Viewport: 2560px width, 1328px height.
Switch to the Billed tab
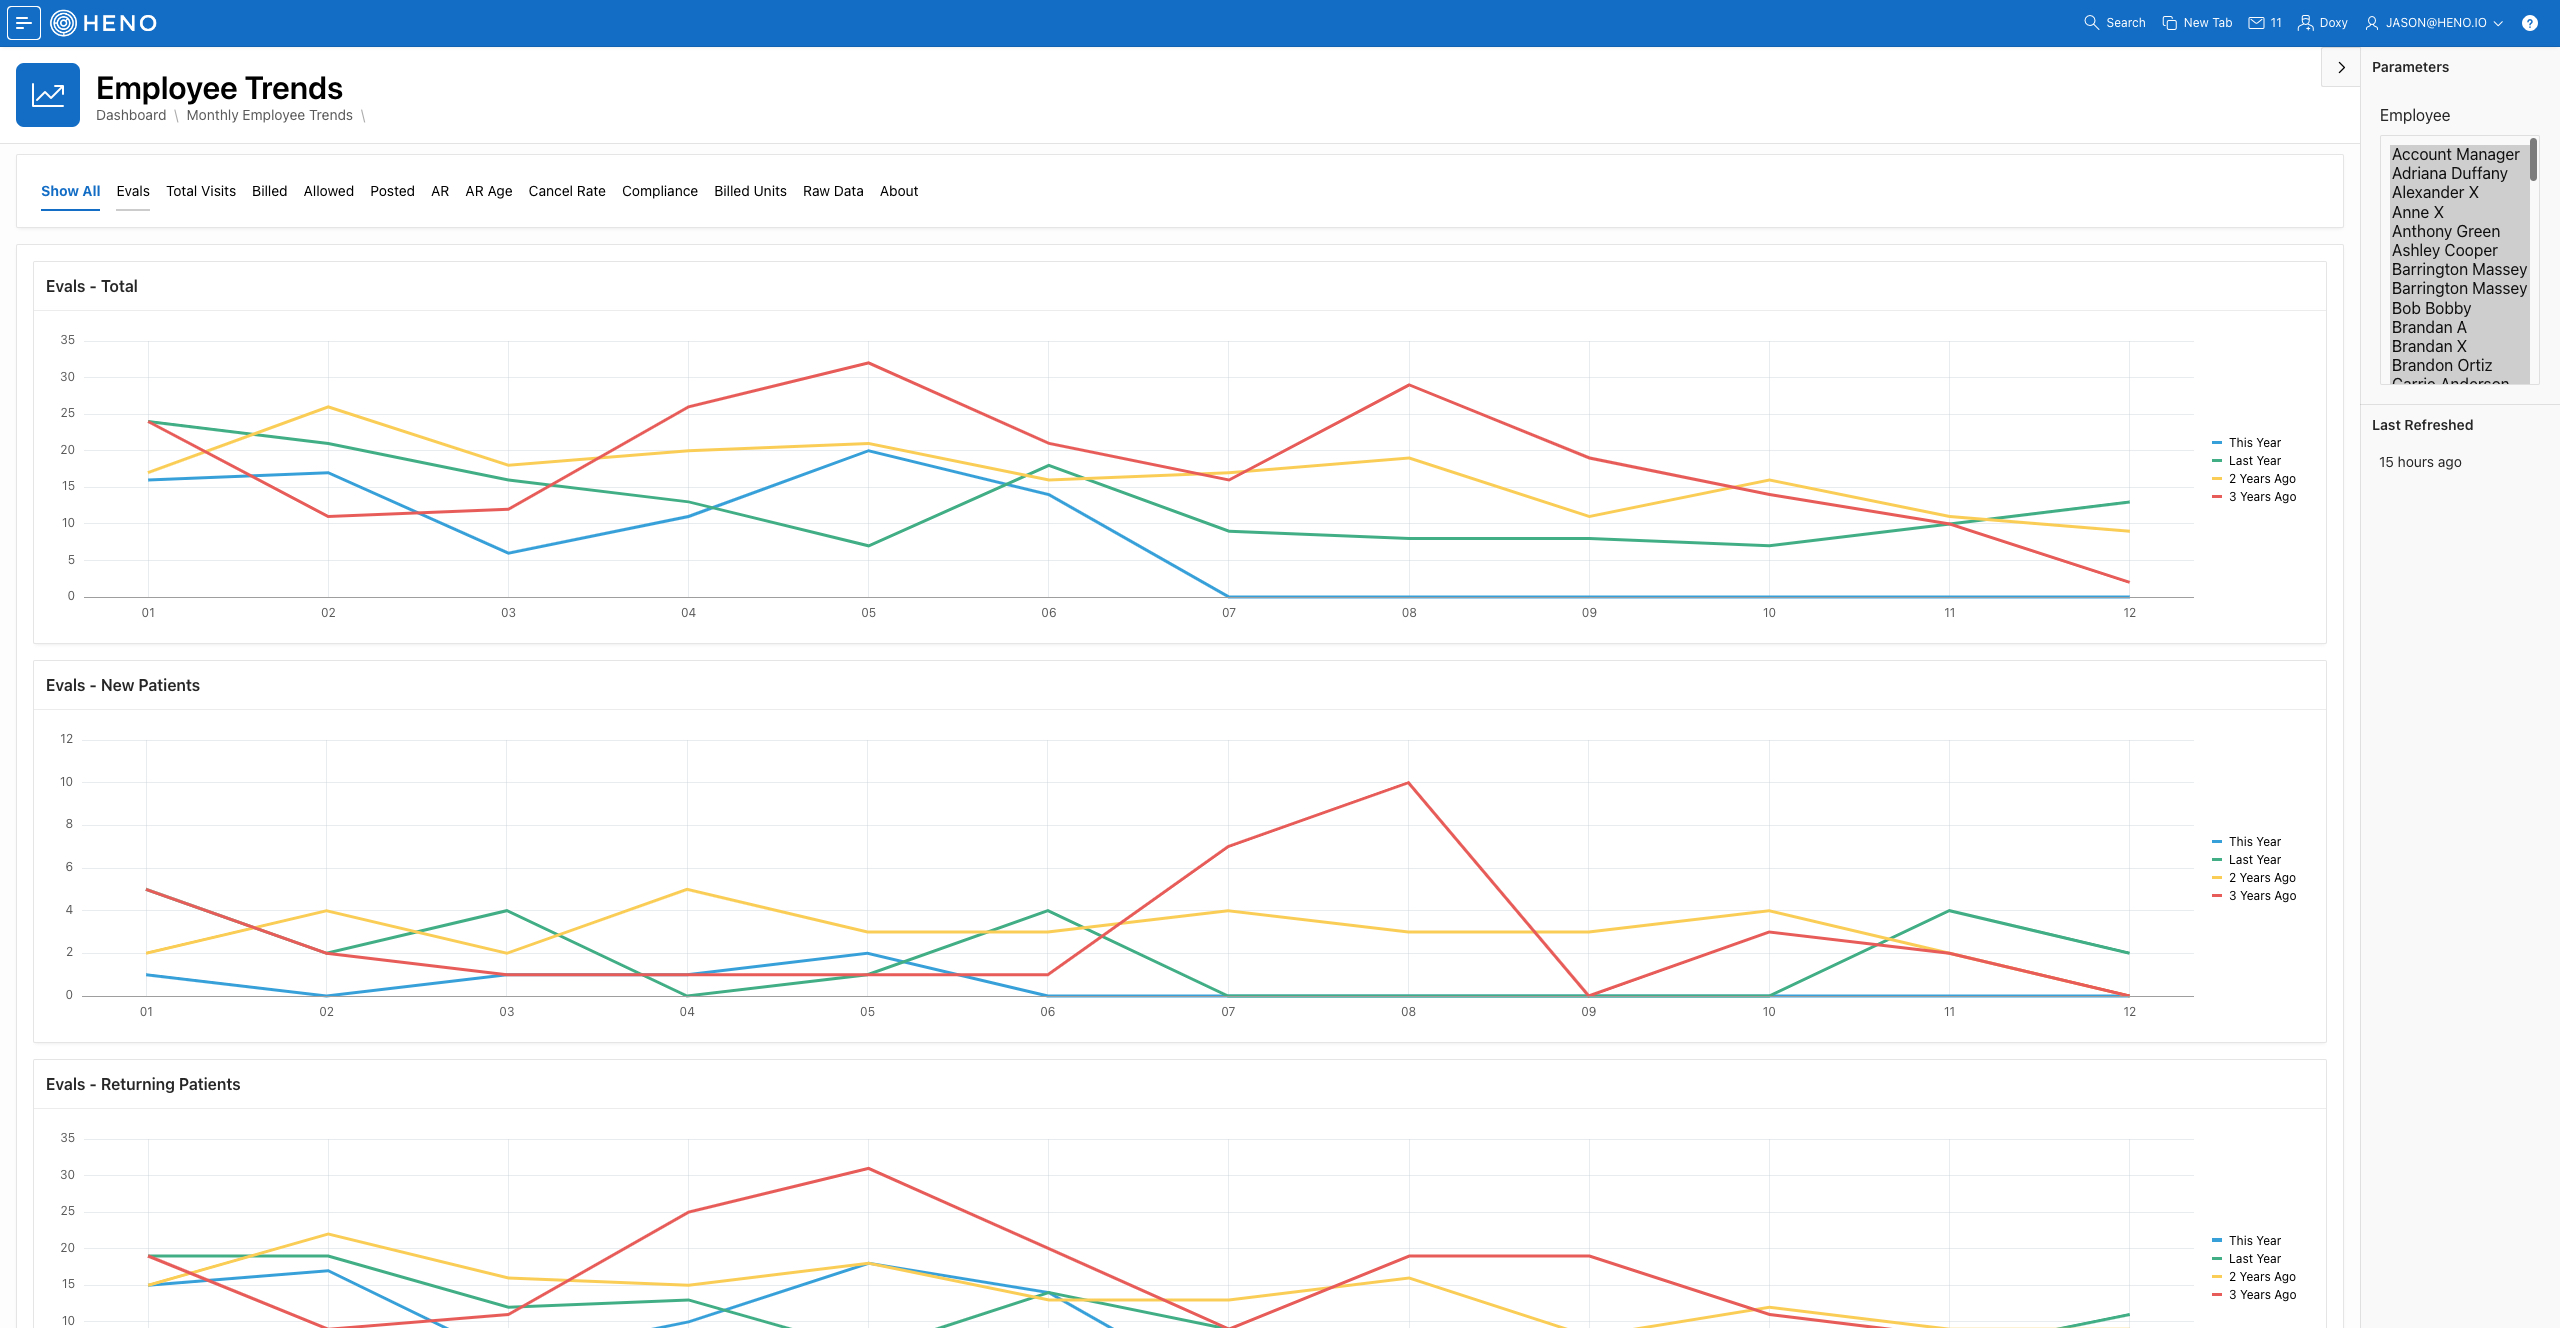(269, 191)
